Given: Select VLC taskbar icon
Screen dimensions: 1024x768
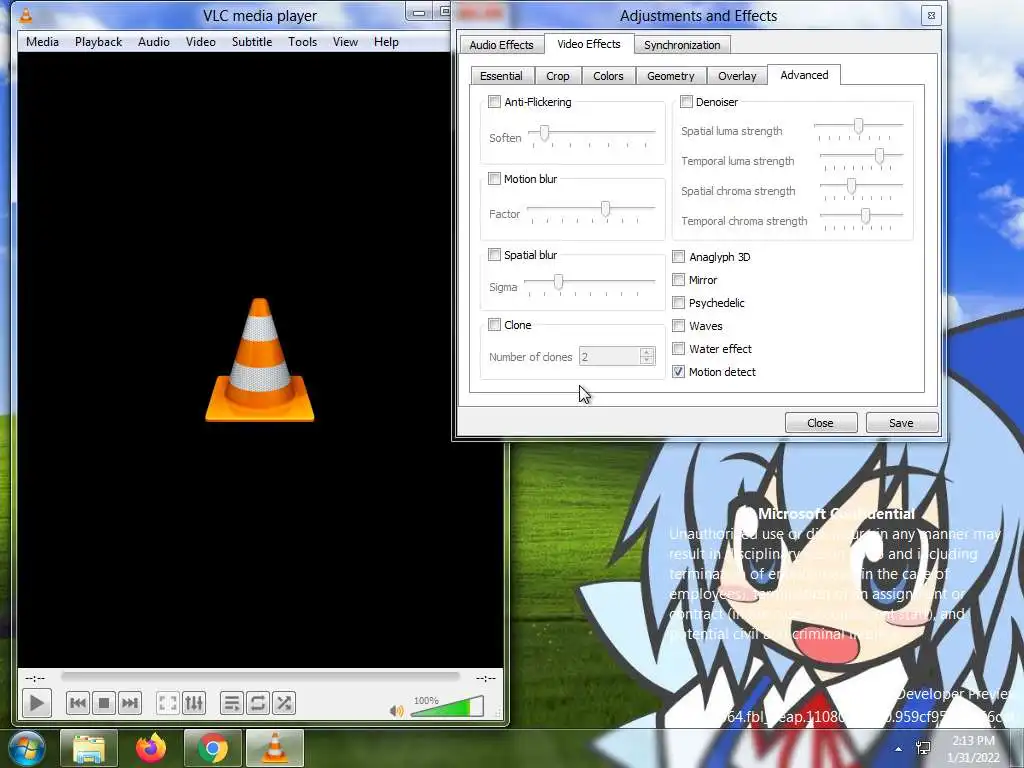Looking at the screenshot, I should click(x=275, y=748).
